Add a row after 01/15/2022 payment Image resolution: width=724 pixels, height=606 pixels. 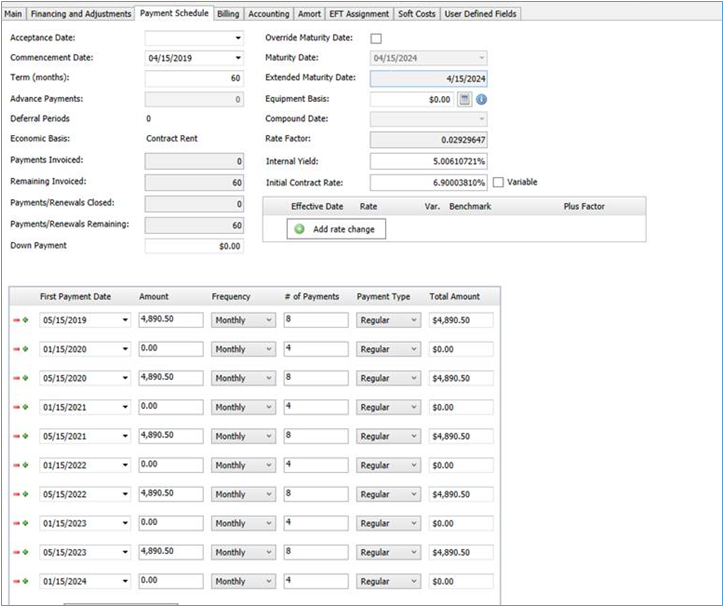(25, 465)
